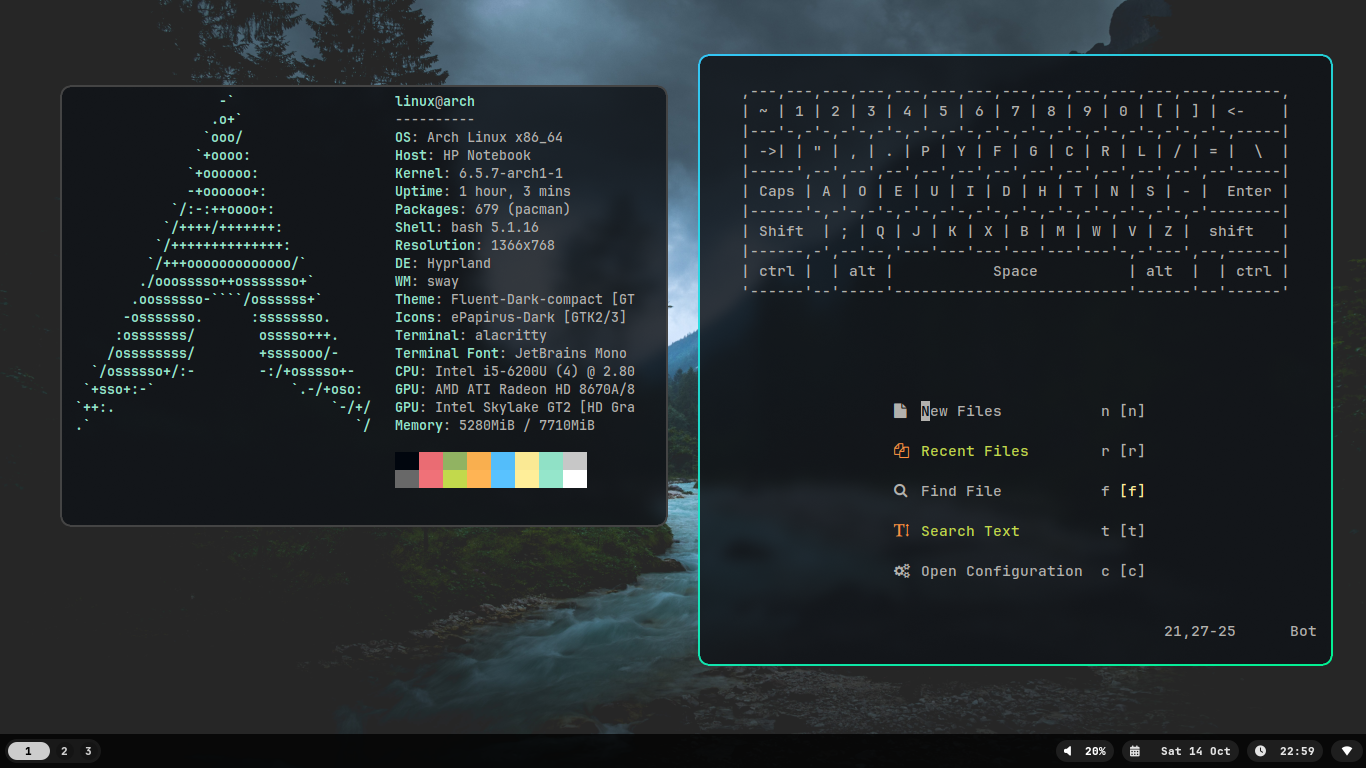Click the Terminal Font: JetBrains Mono line
The image size is (1366, 768).
tap(511, 353)
